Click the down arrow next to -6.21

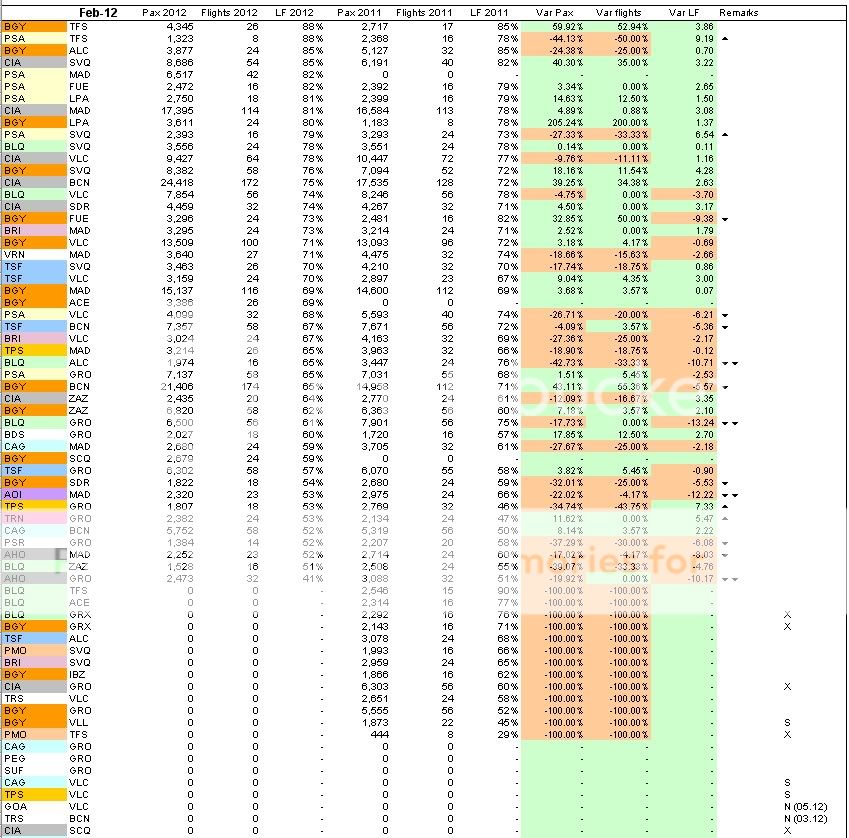pos(725,314)
